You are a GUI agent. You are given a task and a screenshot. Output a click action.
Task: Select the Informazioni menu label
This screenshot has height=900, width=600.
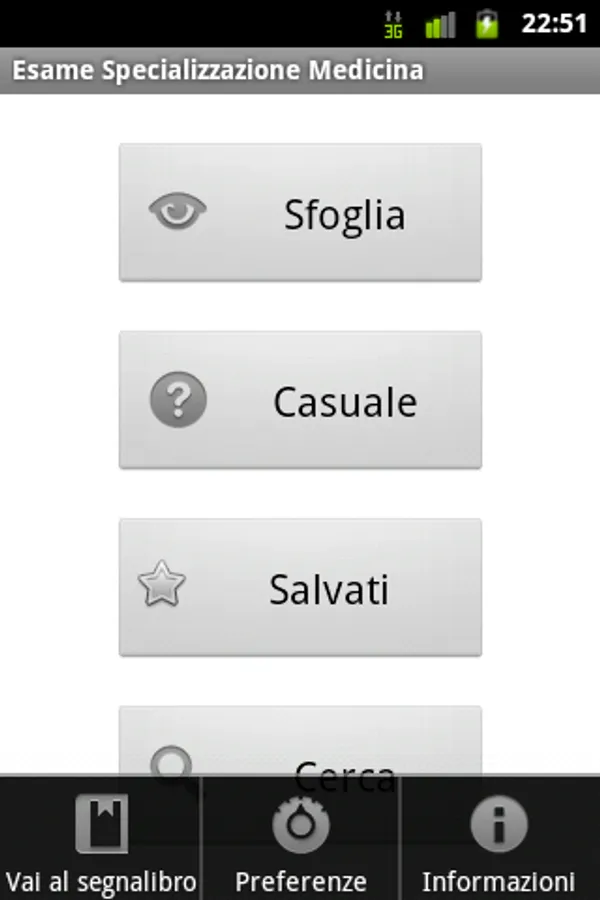click(x=499, y=882)
